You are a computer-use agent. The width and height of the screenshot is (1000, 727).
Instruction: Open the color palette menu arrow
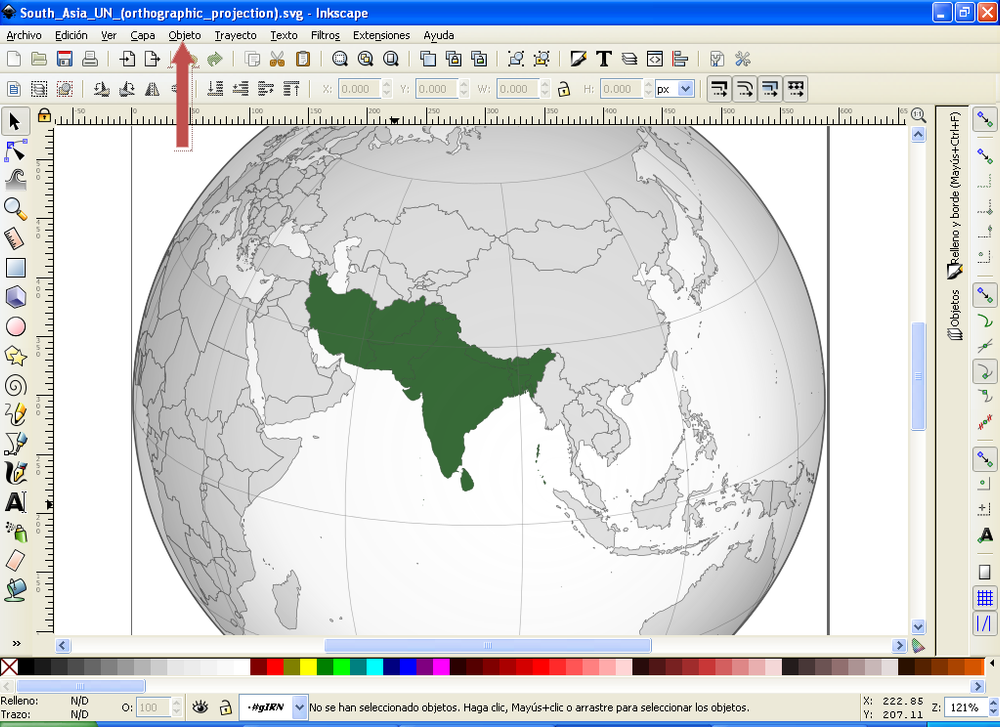(x=992, y=664)
